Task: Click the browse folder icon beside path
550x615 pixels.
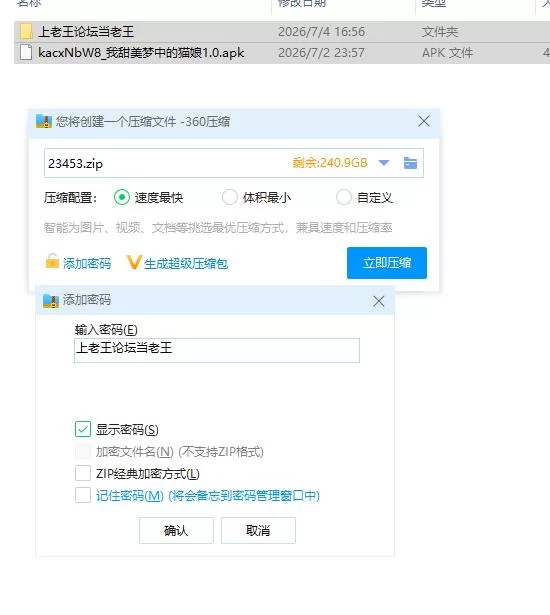Action: pos(410,163)
